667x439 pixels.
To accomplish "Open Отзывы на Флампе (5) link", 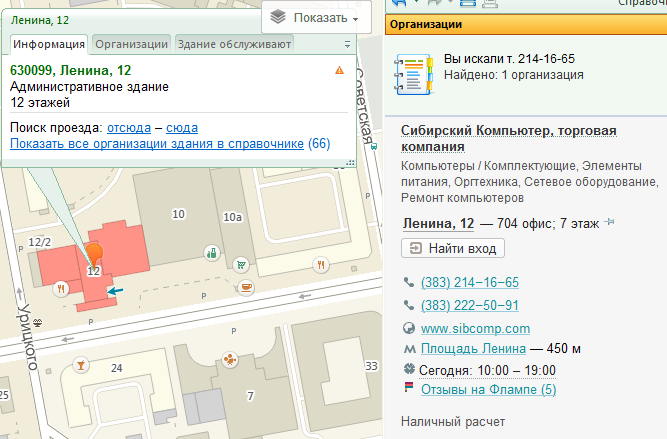I will point(489,389).
